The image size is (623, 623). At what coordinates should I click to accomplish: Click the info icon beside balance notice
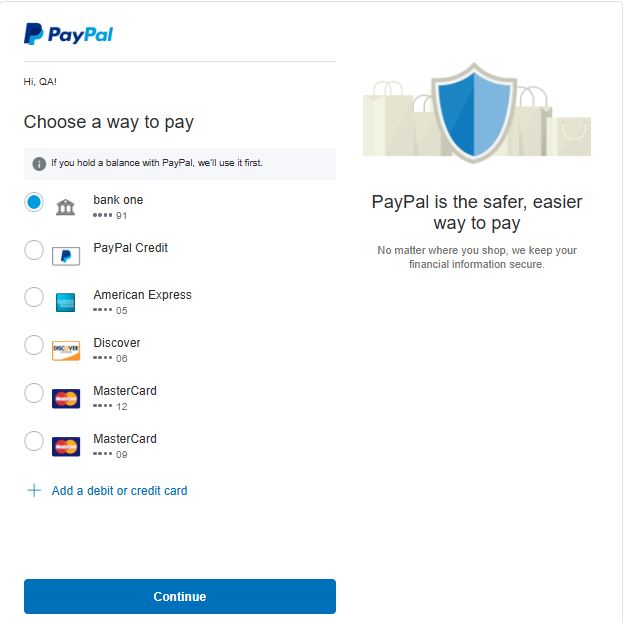(x=39, y=163)
